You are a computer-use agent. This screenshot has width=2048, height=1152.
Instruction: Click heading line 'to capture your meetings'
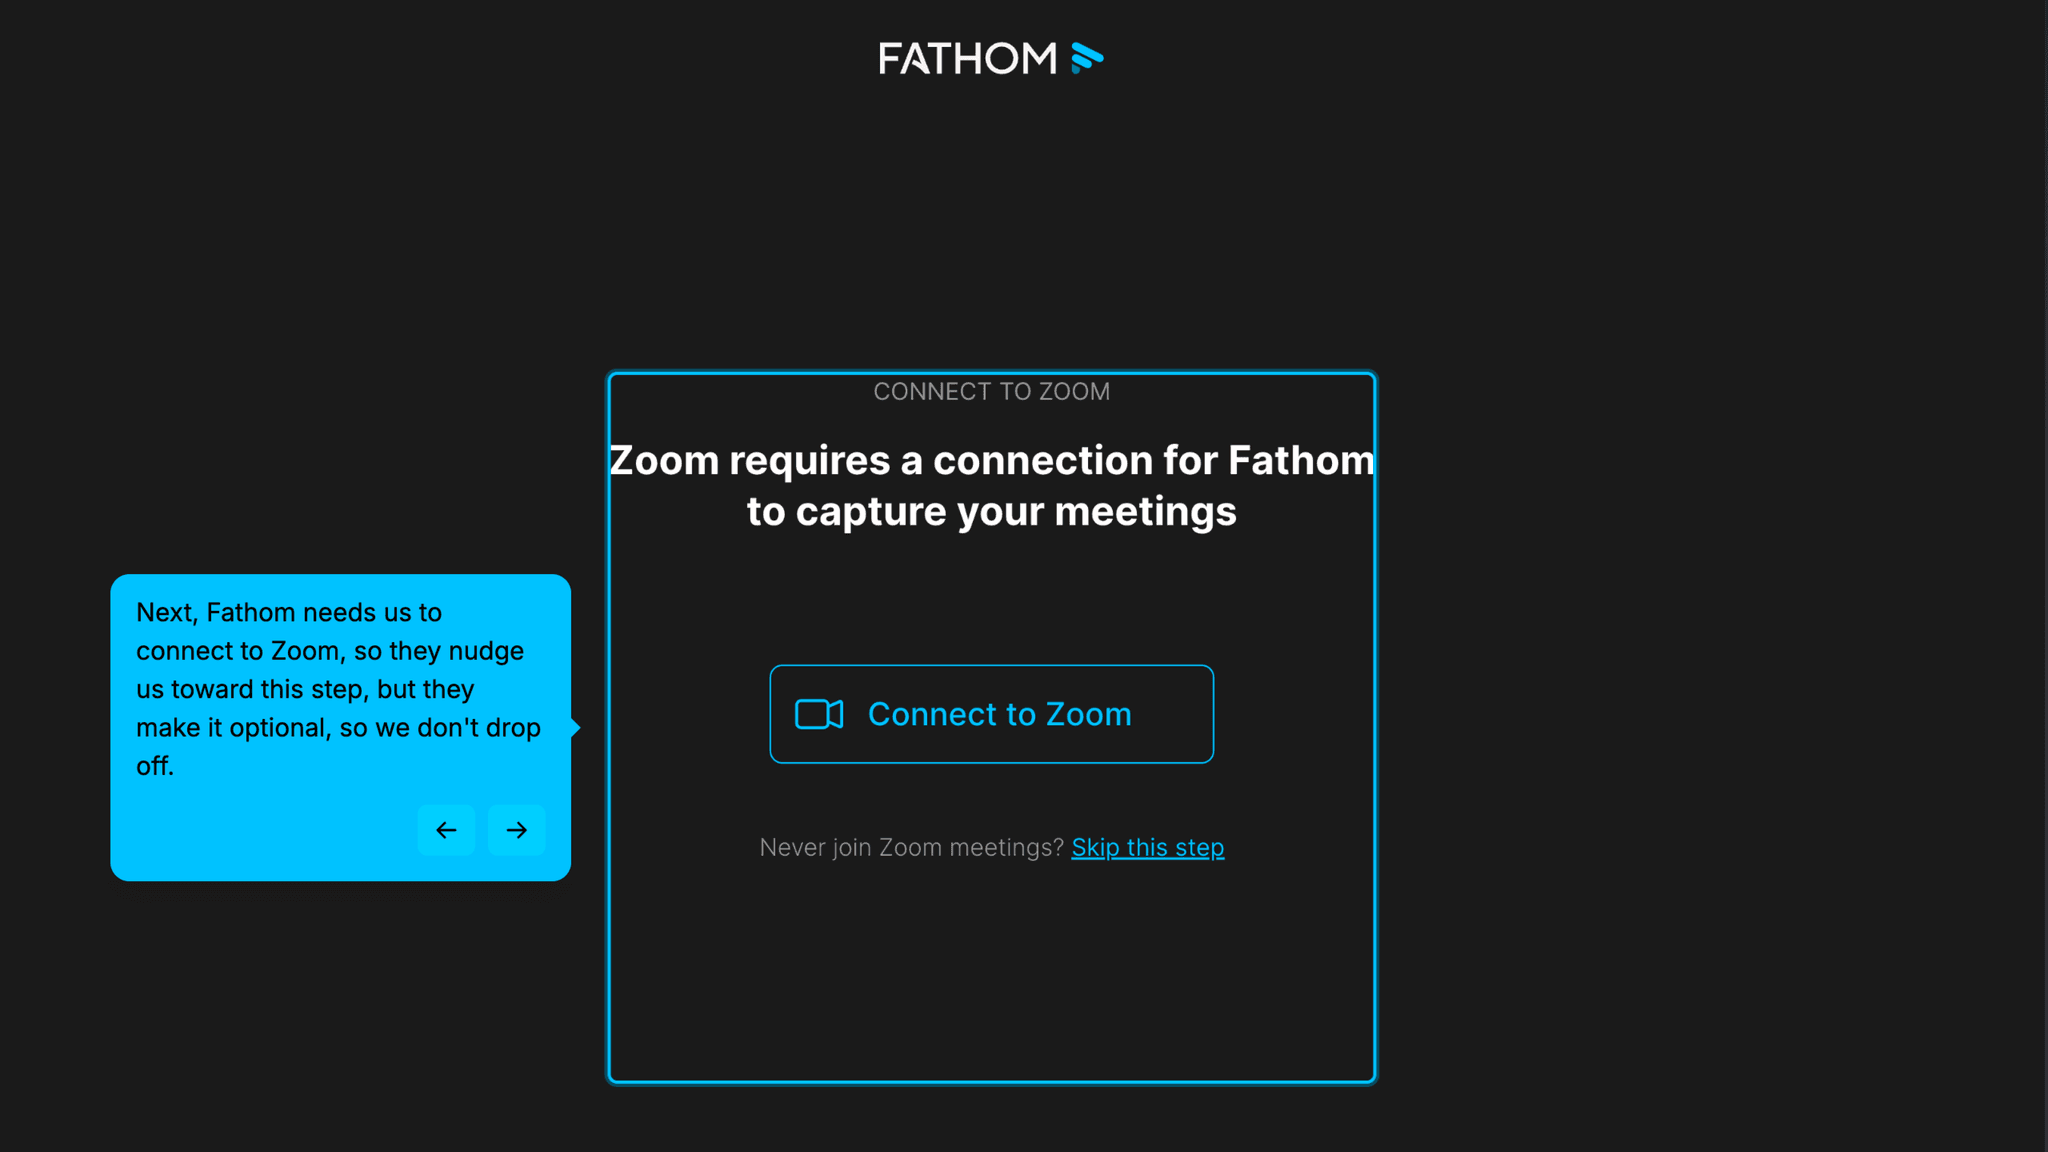991,512
